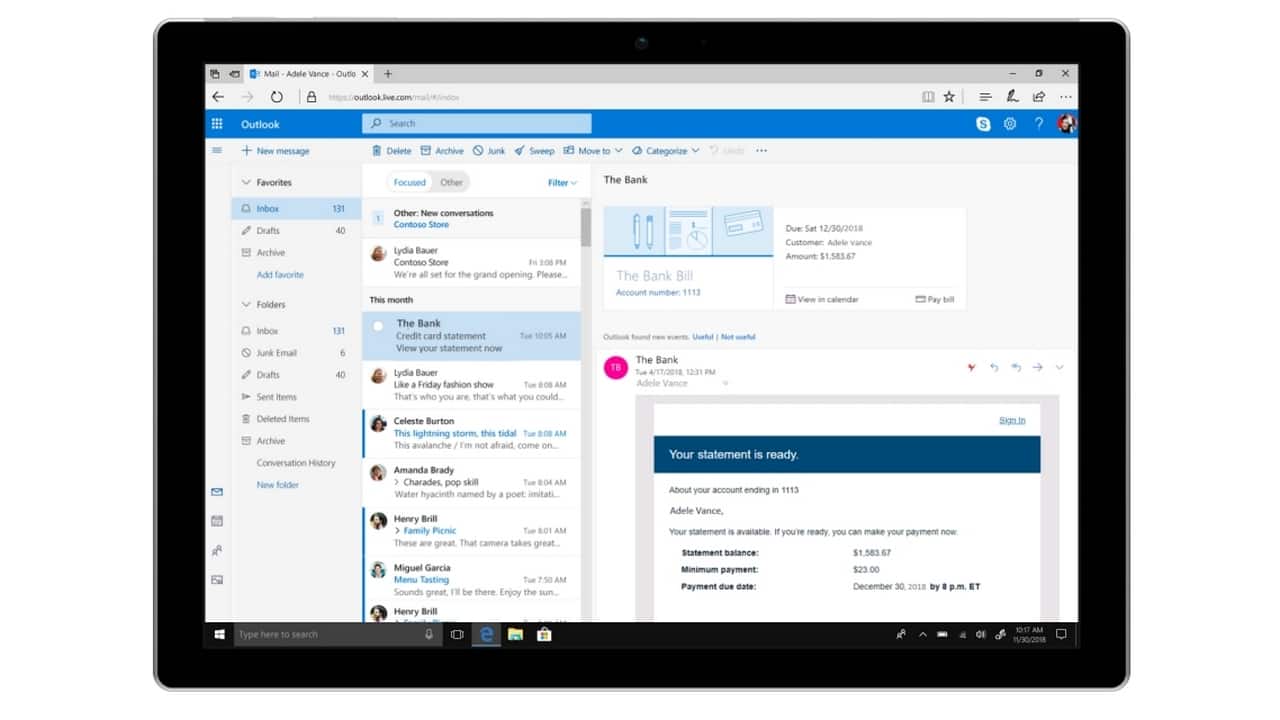Toggle read status circle on The Bank email

[x=377, y=325]
